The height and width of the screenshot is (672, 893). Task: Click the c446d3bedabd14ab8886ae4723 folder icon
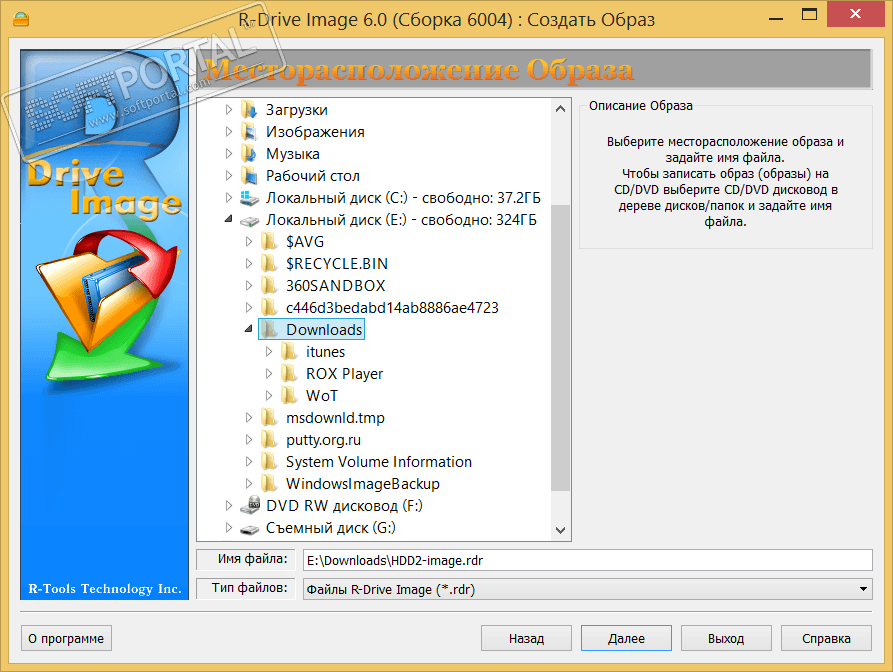(x=269, y=308)
